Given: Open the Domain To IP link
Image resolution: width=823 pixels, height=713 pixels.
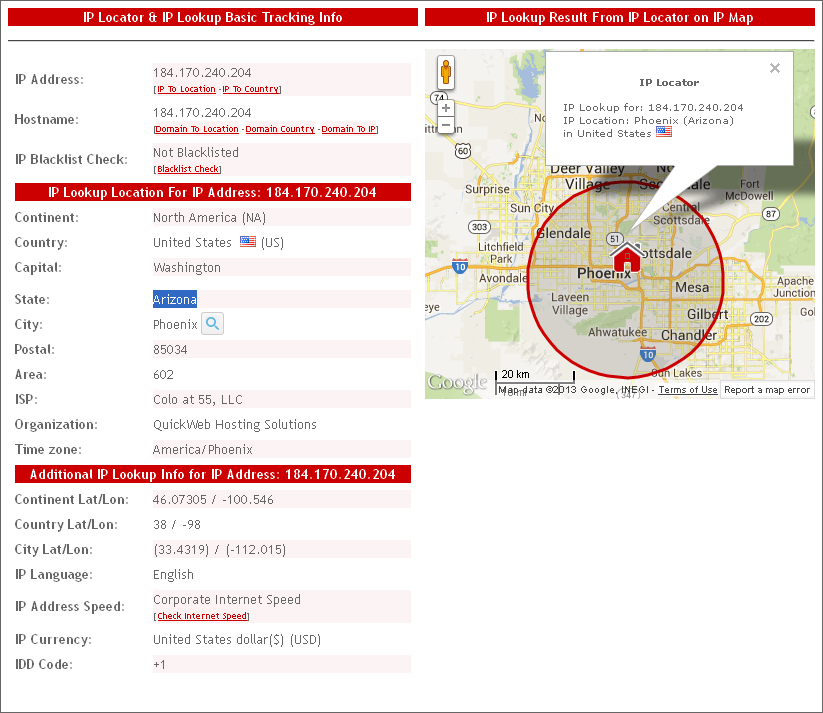Looking at the screenshot, I should point(349,129).
